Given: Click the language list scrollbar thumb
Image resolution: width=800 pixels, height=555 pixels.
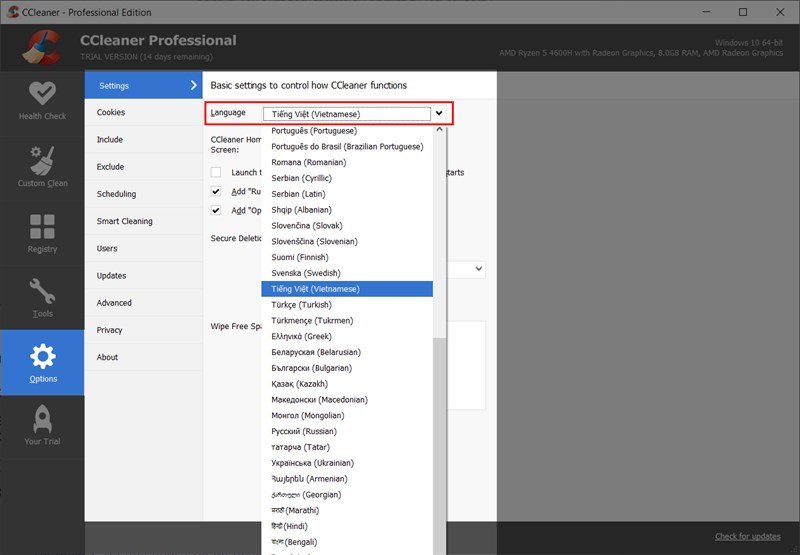Looking at the screenshot, I should pos(439,444).
